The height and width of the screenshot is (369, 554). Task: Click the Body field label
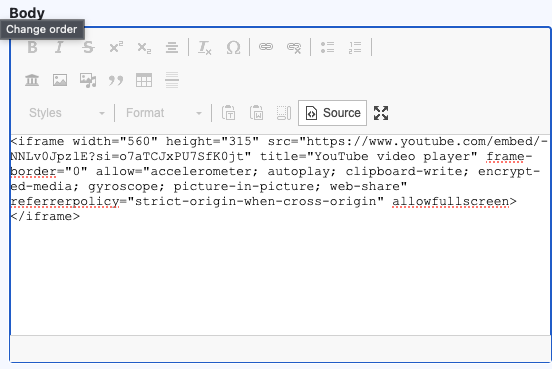coord(27,13)
